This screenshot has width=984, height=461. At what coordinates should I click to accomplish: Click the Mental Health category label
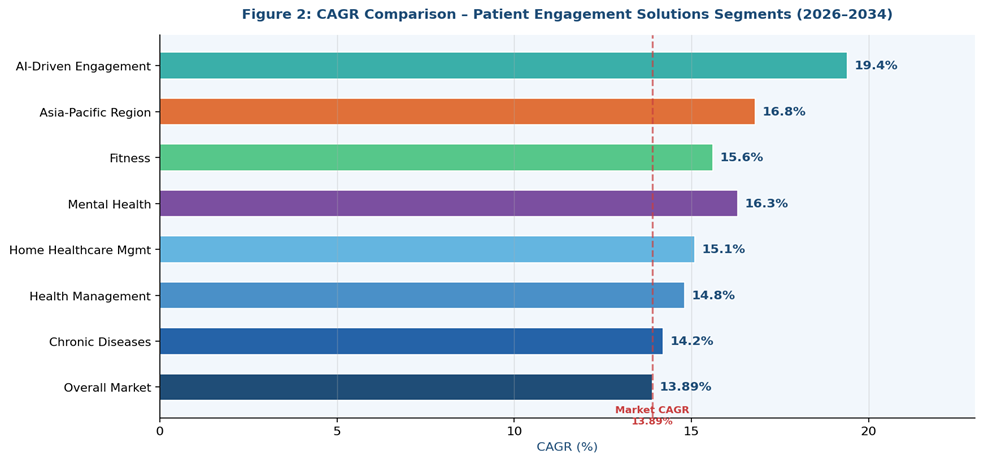109,205
